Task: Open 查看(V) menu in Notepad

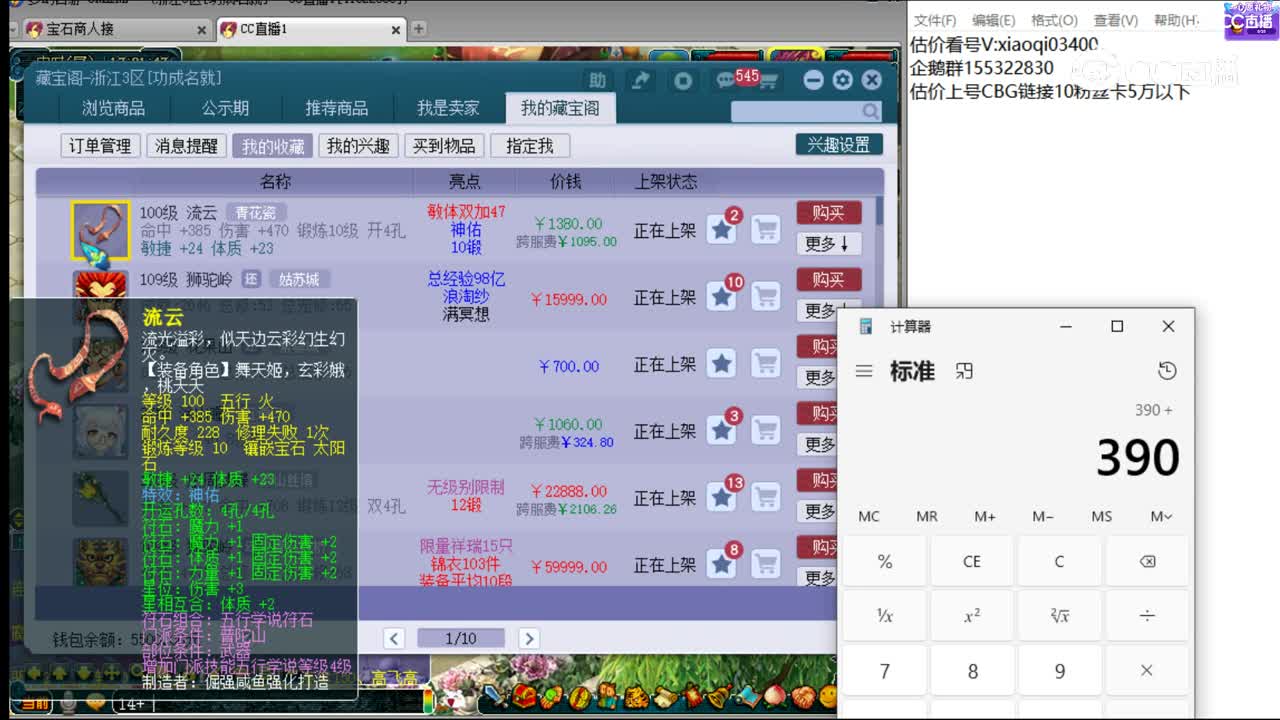Action: (x=1115, y=20)
